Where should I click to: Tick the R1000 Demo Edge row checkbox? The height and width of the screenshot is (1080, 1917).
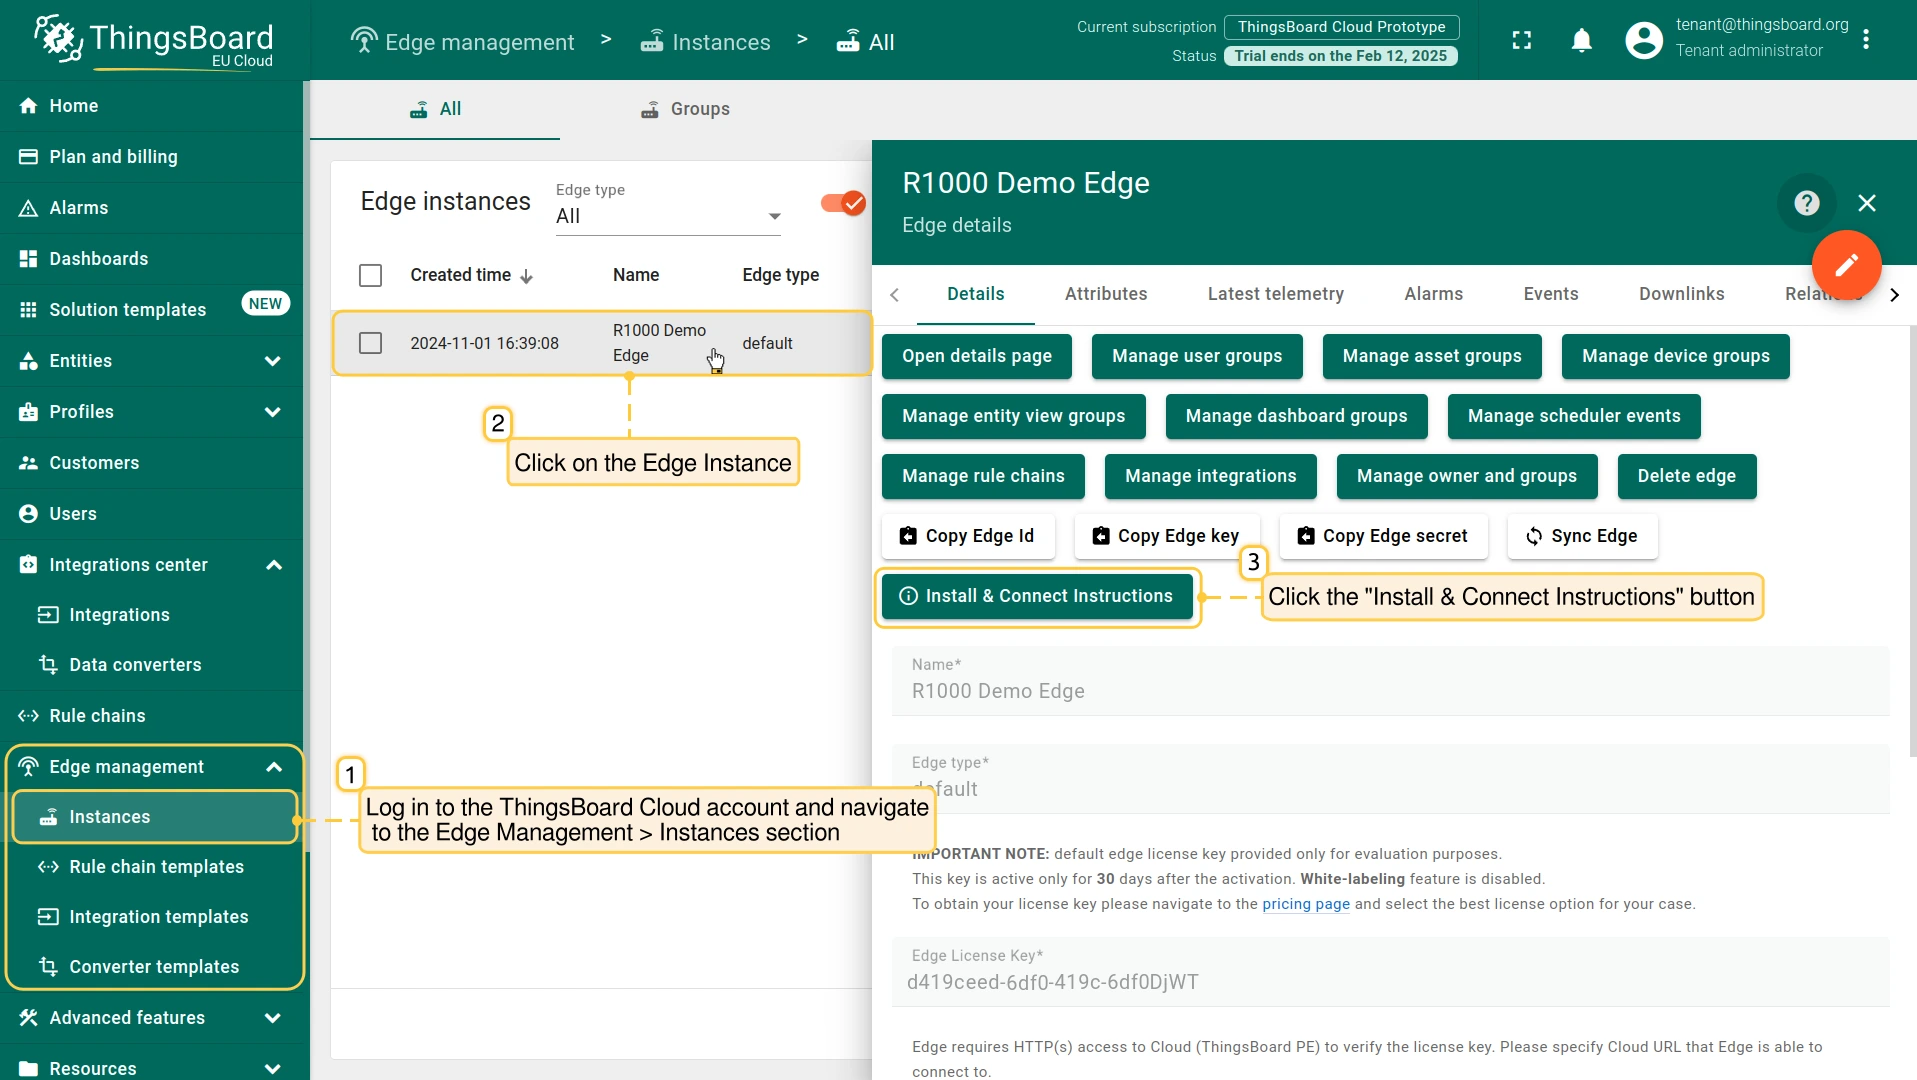click(370, 343)
